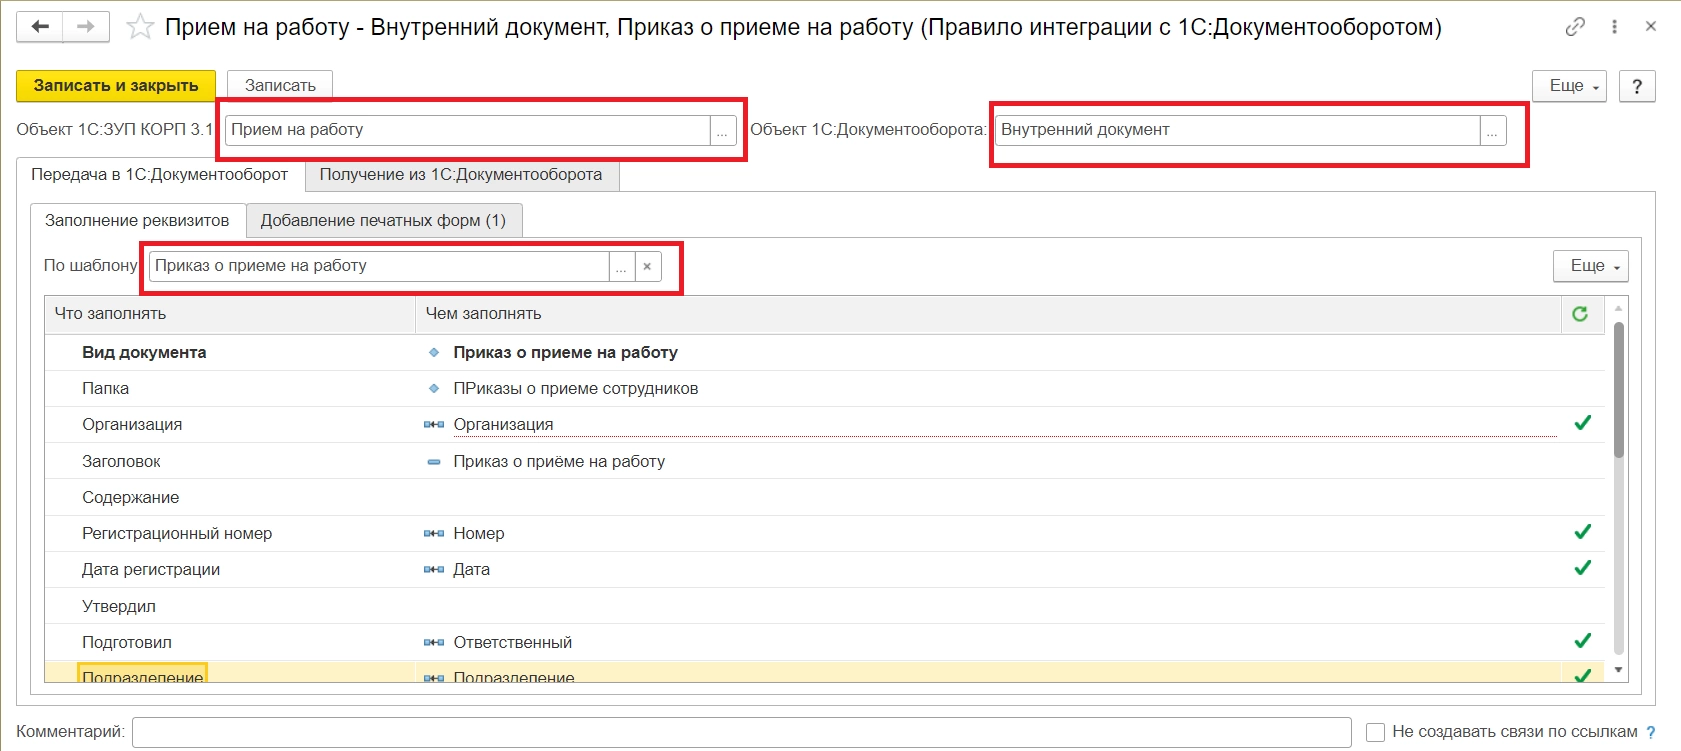Image resolution: width=1681 pixels, height=751 pixels.
Task: Clear the template field with the x button
Action: (x=647, y=266)
